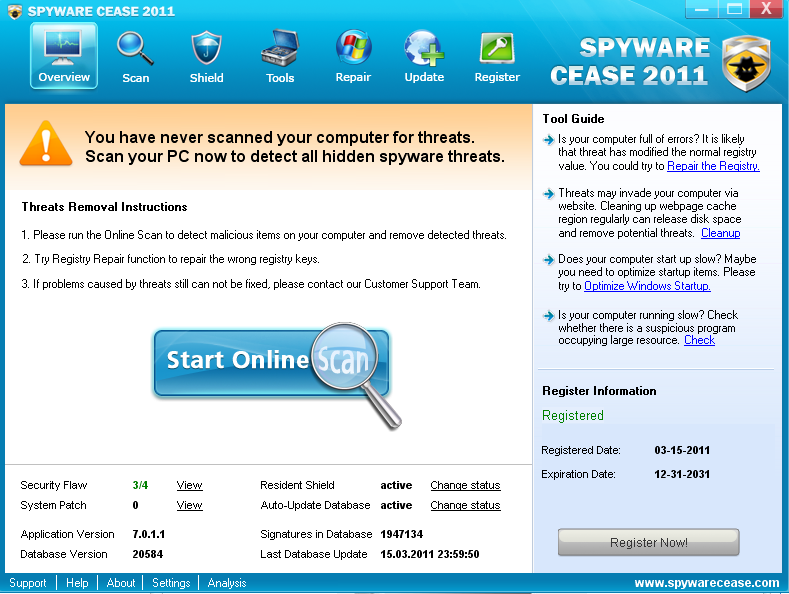789x594 pixels.
Task: Open the Settings menu in footer
Action: 171,583
